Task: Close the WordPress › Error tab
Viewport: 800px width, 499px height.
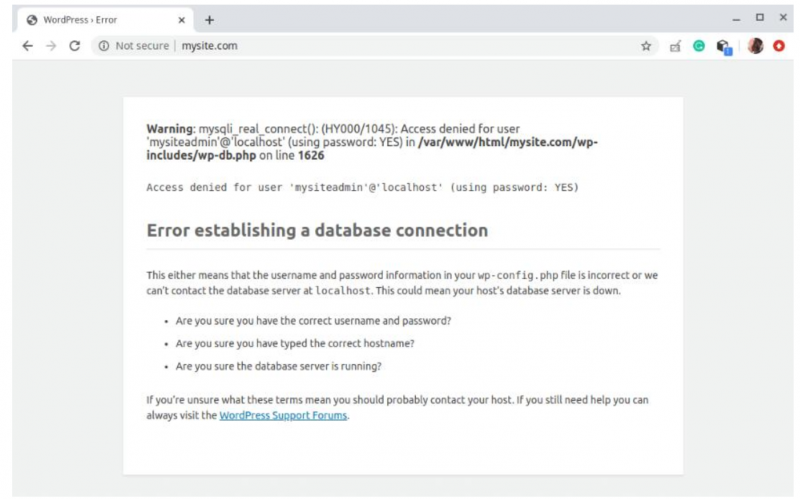Action: (182, 20)
